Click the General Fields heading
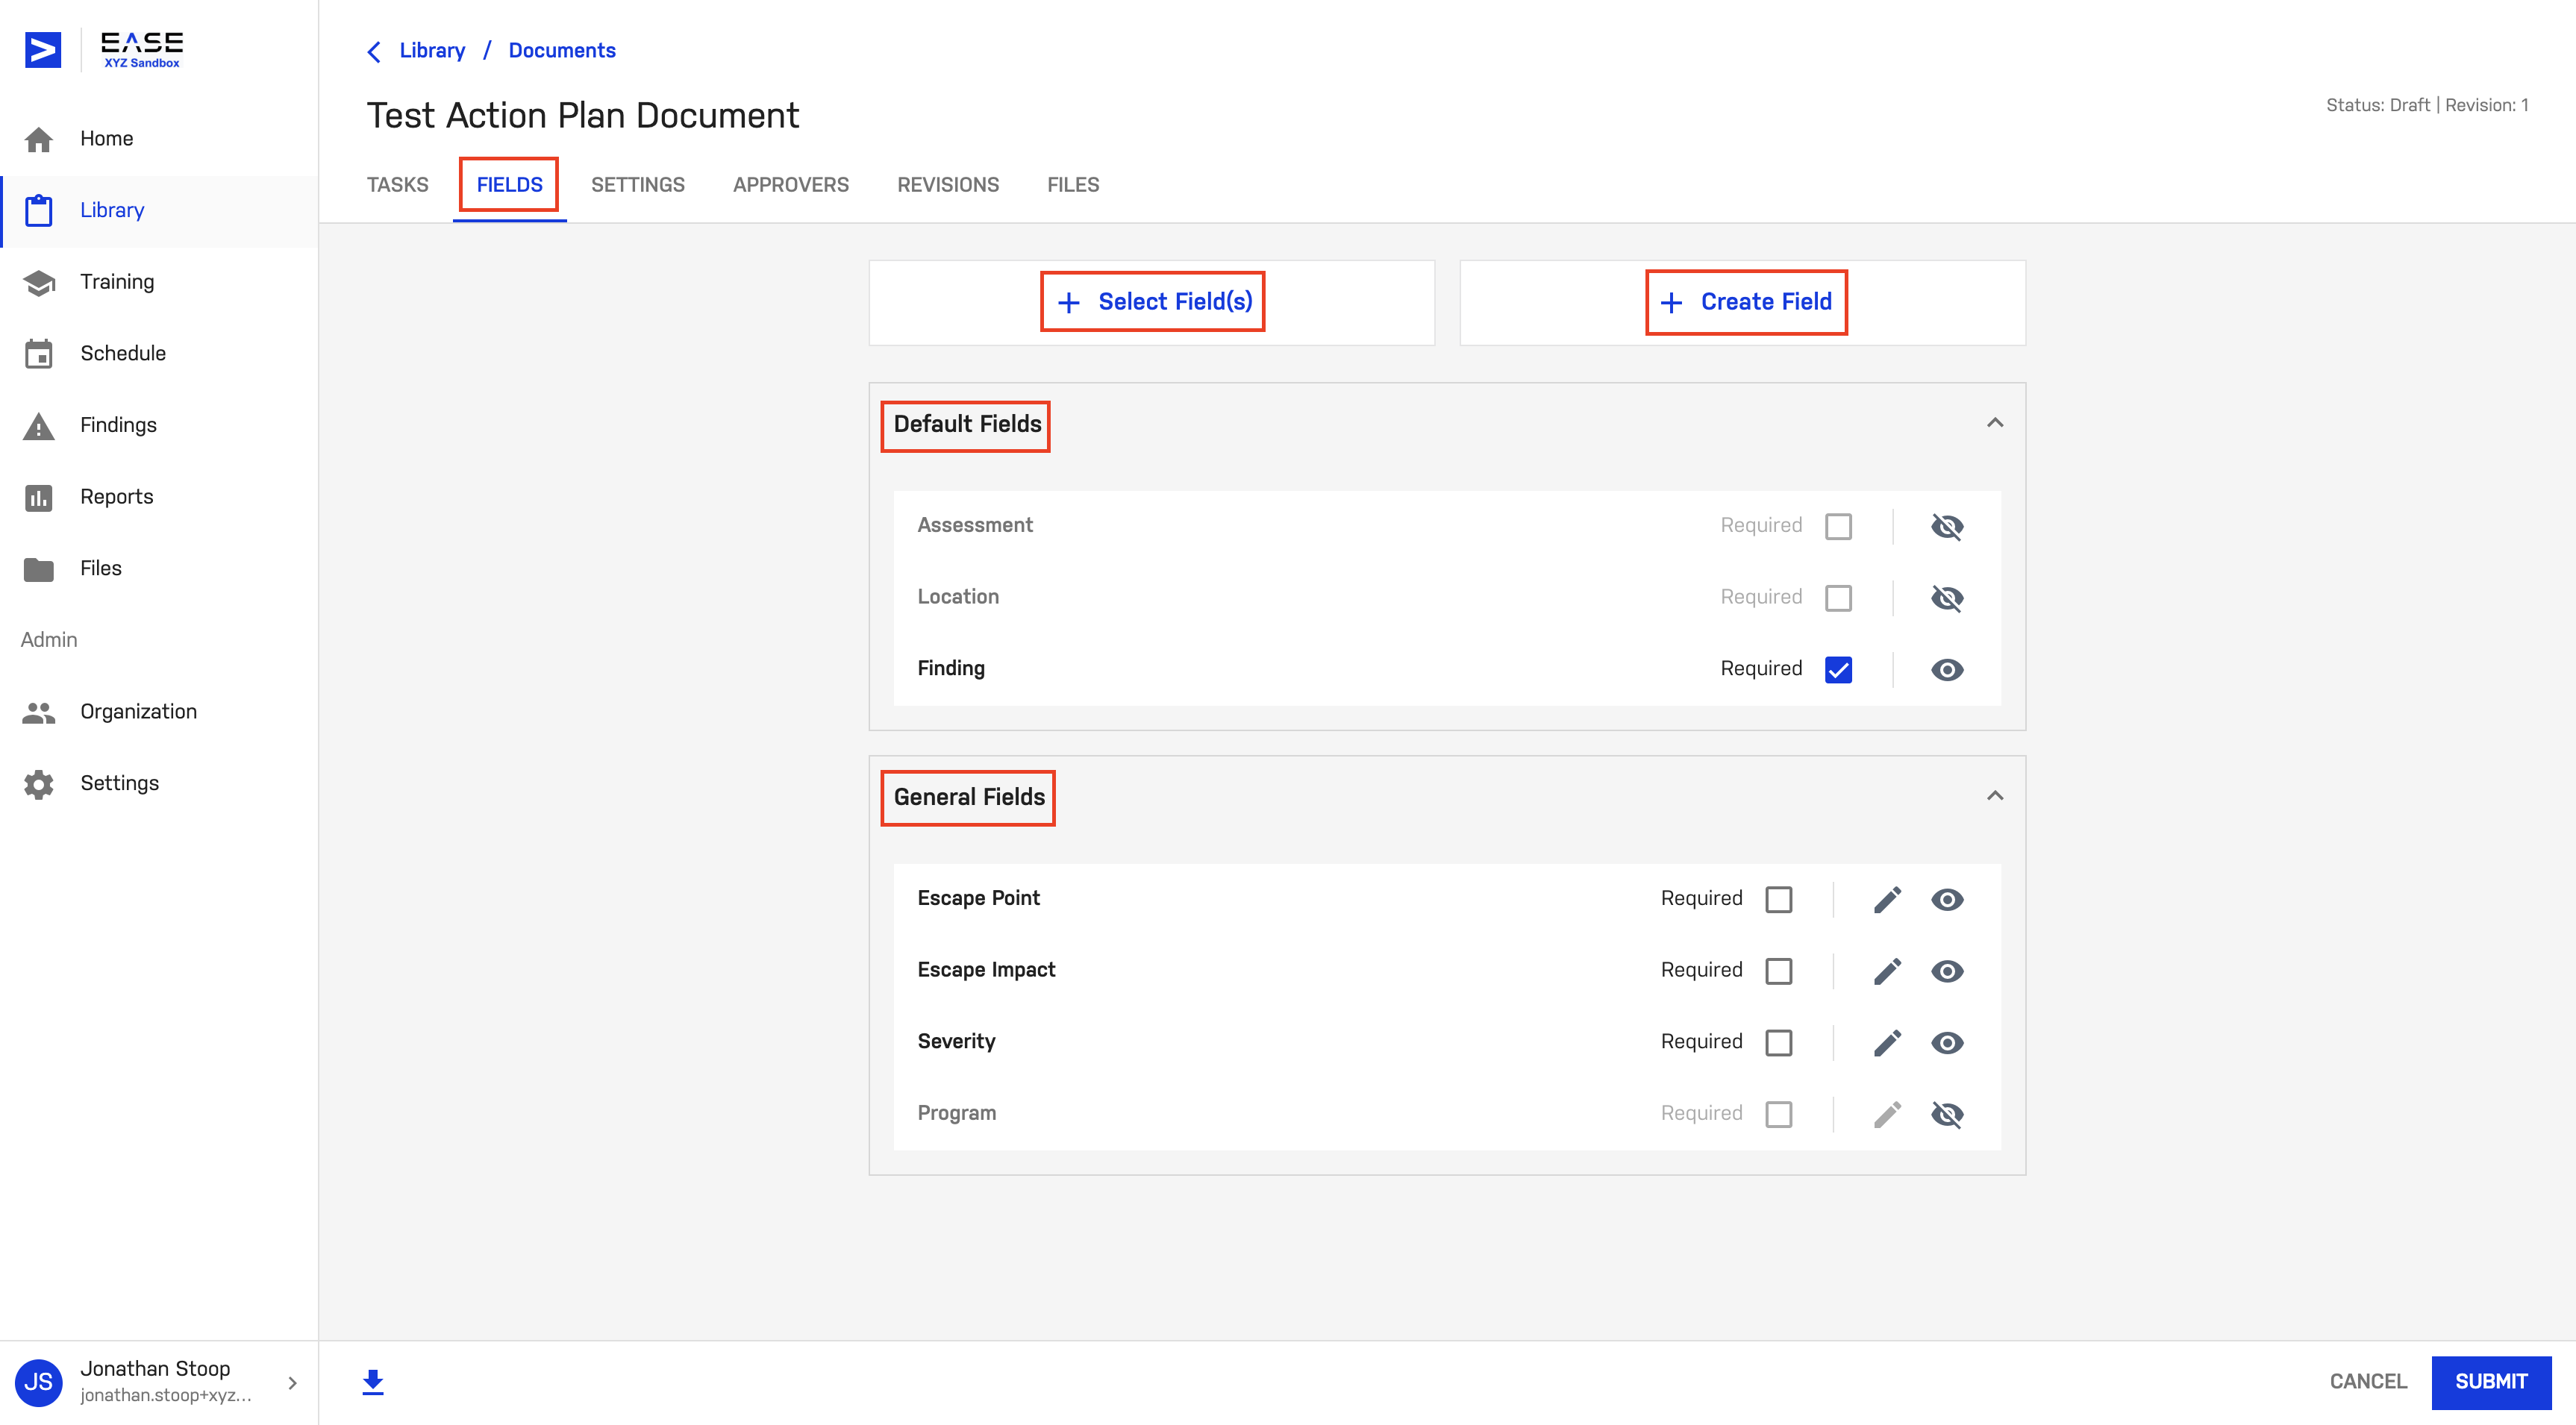Image resolution: width=2576 pixels, height=1425 pixels. pyautogui.click(x=969, y=797)
